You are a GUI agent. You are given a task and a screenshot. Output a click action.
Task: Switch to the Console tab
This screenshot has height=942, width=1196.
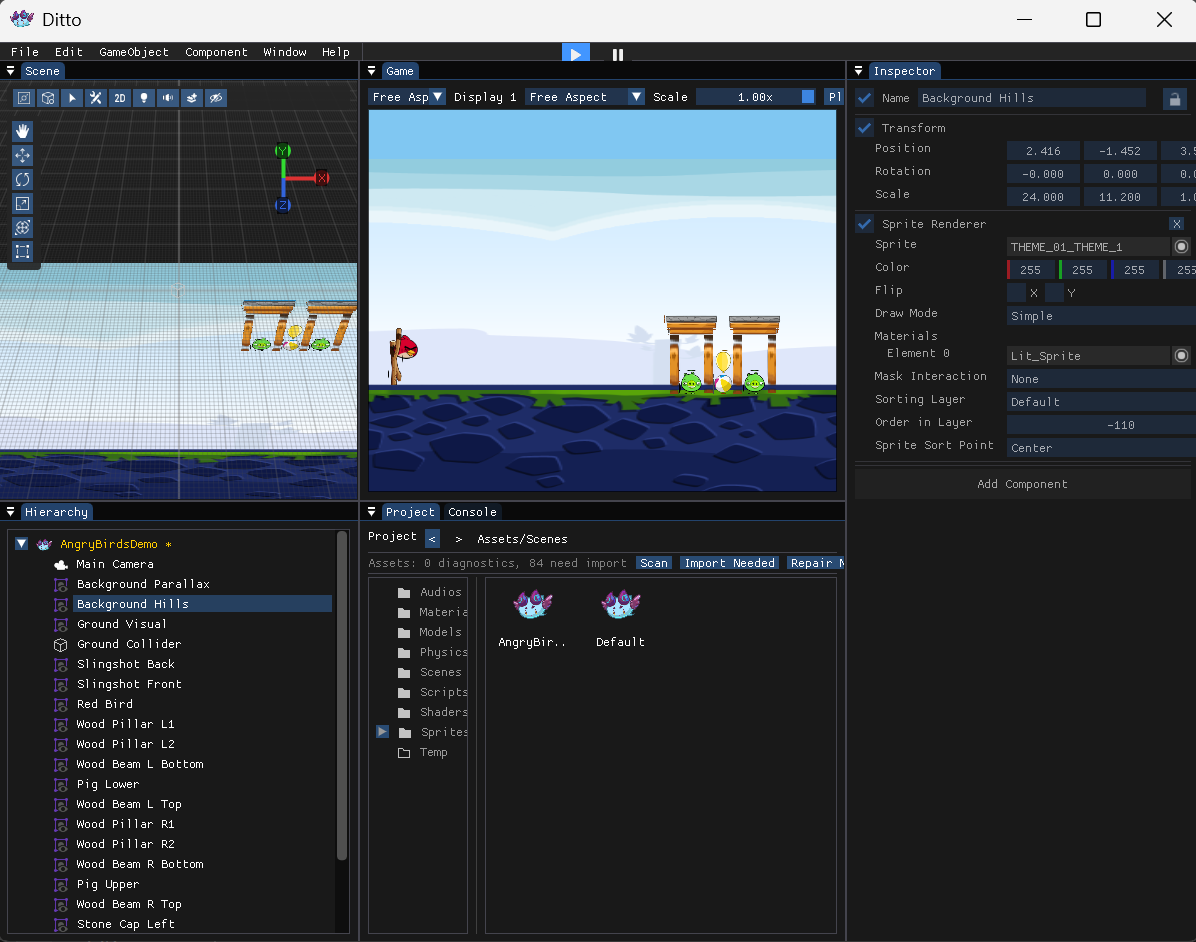click(472, 512)
